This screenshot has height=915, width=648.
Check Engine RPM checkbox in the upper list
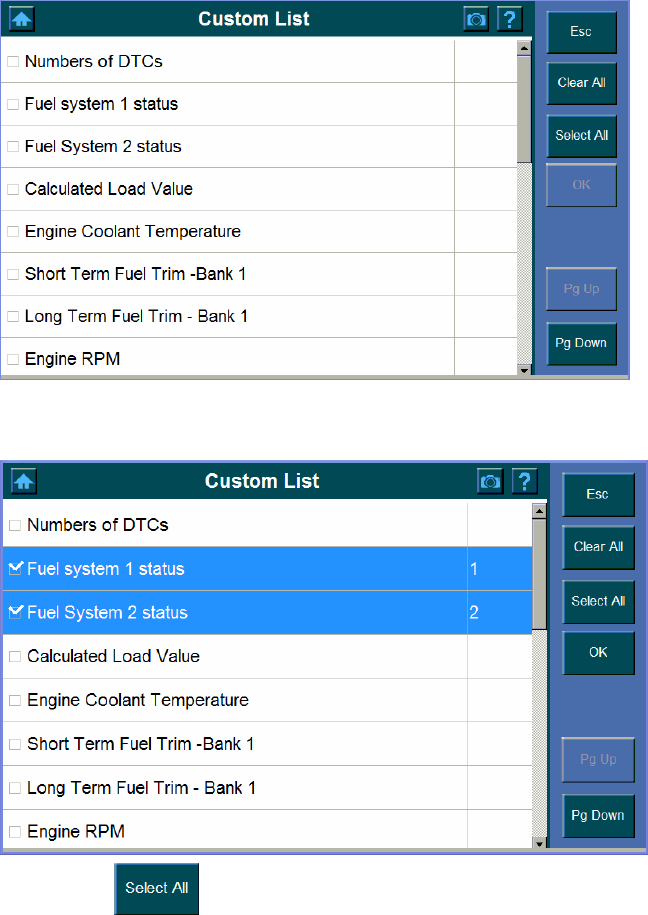[x=13, y=358]
